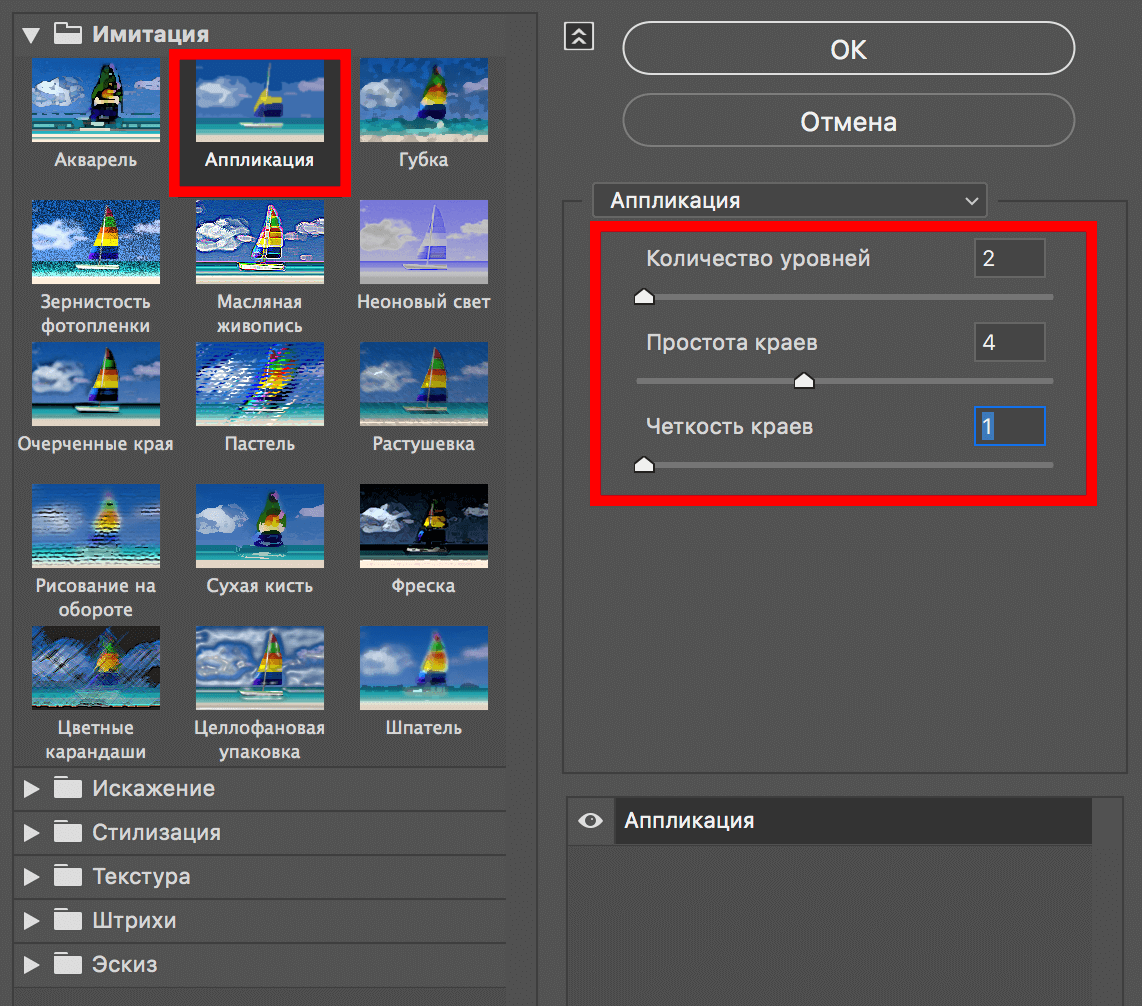Viewport: 1142px width, 1006px height.
Task: Select the Акварель filter thumbnail
Action: [96, 100]
